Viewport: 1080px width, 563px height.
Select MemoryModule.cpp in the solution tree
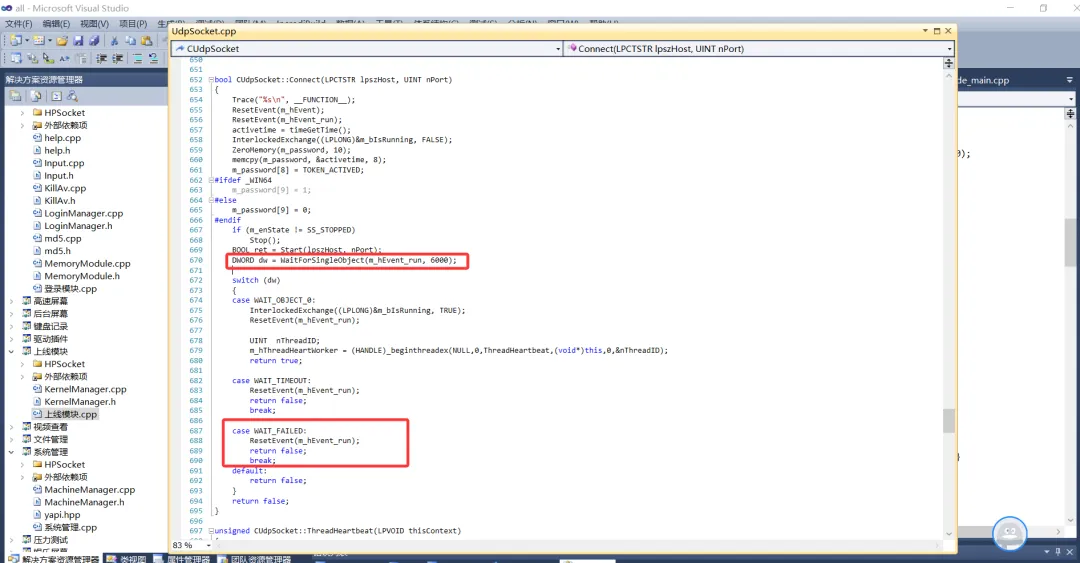coord(87,264)
